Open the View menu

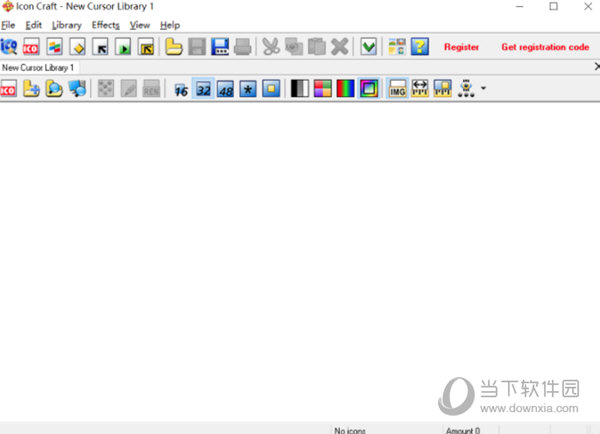[140, 25]
